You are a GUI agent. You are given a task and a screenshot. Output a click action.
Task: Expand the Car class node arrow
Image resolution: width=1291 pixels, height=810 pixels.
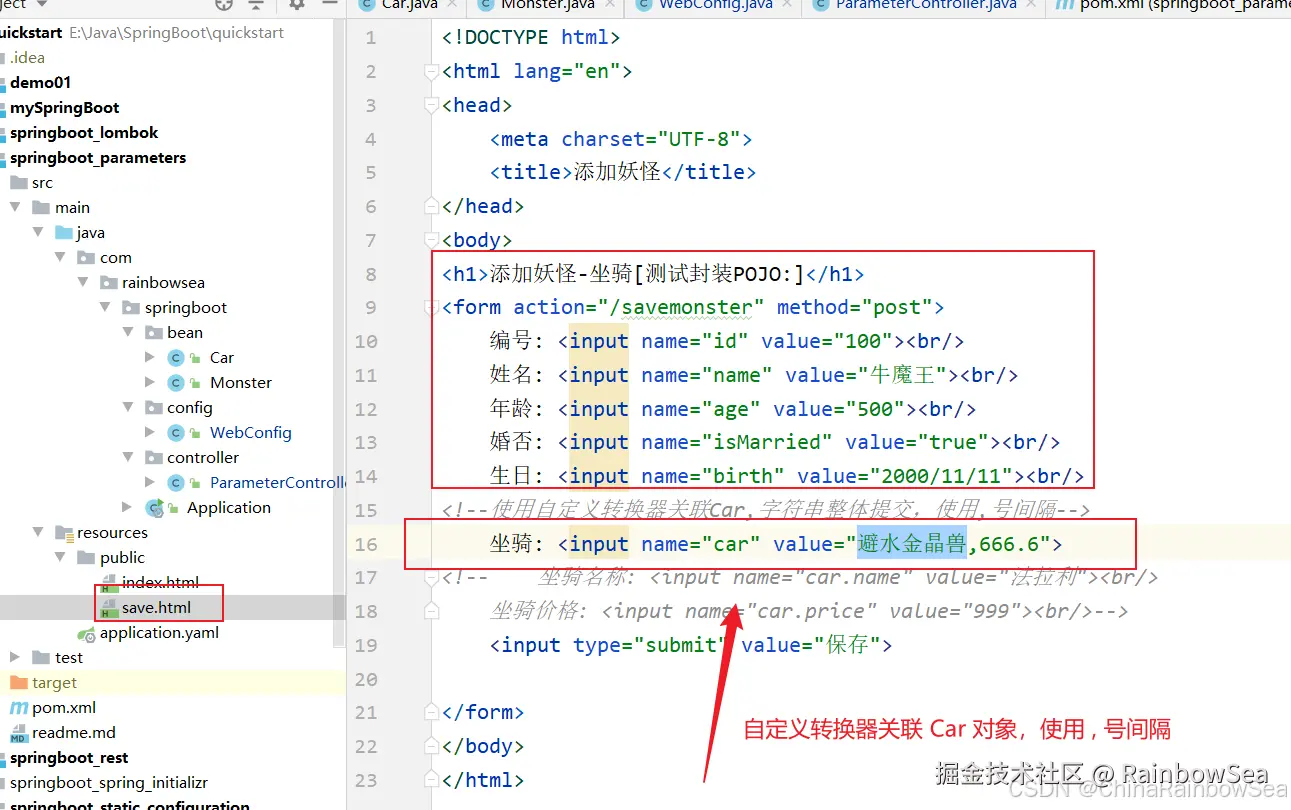(150, 358)
